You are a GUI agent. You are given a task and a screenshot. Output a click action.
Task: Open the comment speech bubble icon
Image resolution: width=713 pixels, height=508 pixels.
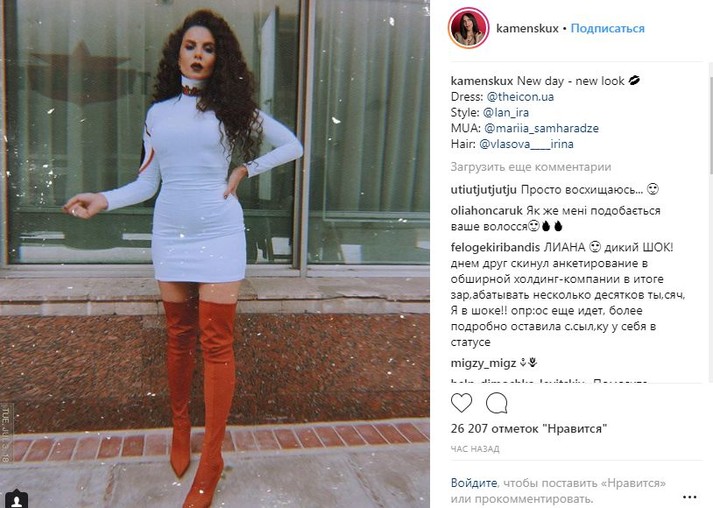(x=497, y=403)
